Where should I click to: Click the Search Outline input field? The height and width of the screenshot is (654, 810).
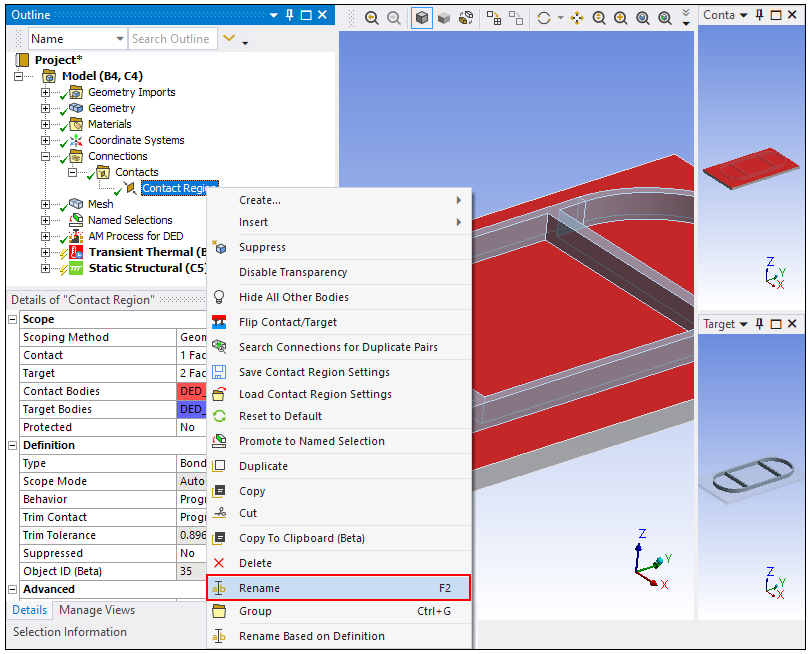171,39
